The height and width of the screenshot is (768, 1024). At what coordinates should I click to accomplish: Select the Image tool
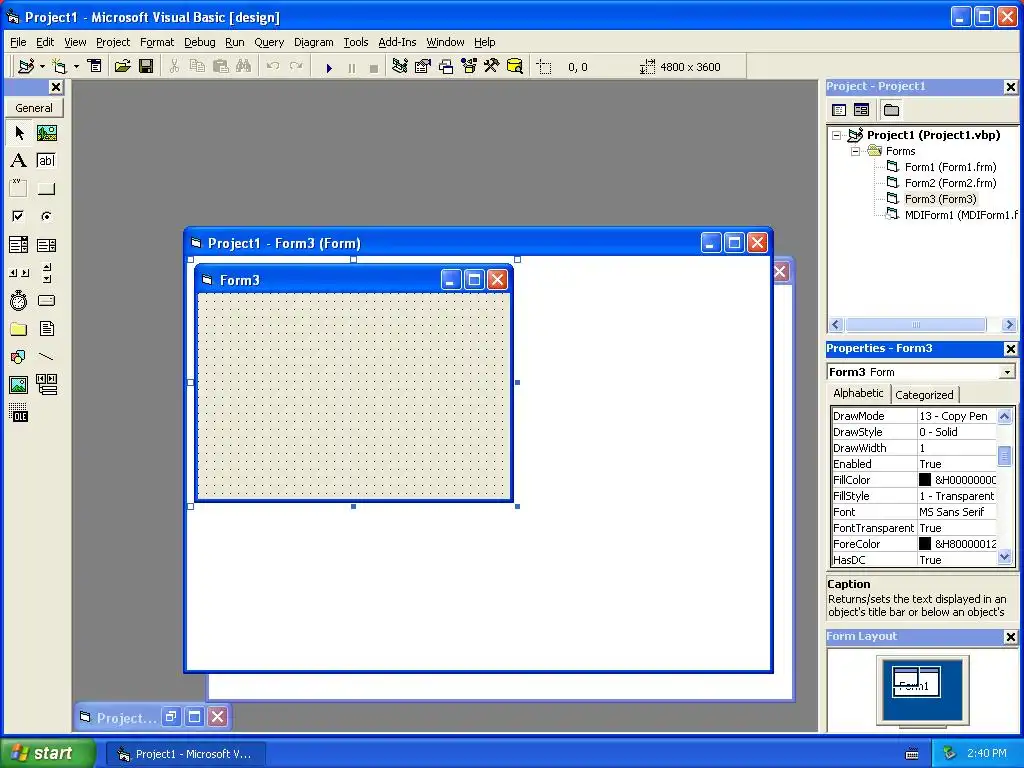click(x=19, y=385)
